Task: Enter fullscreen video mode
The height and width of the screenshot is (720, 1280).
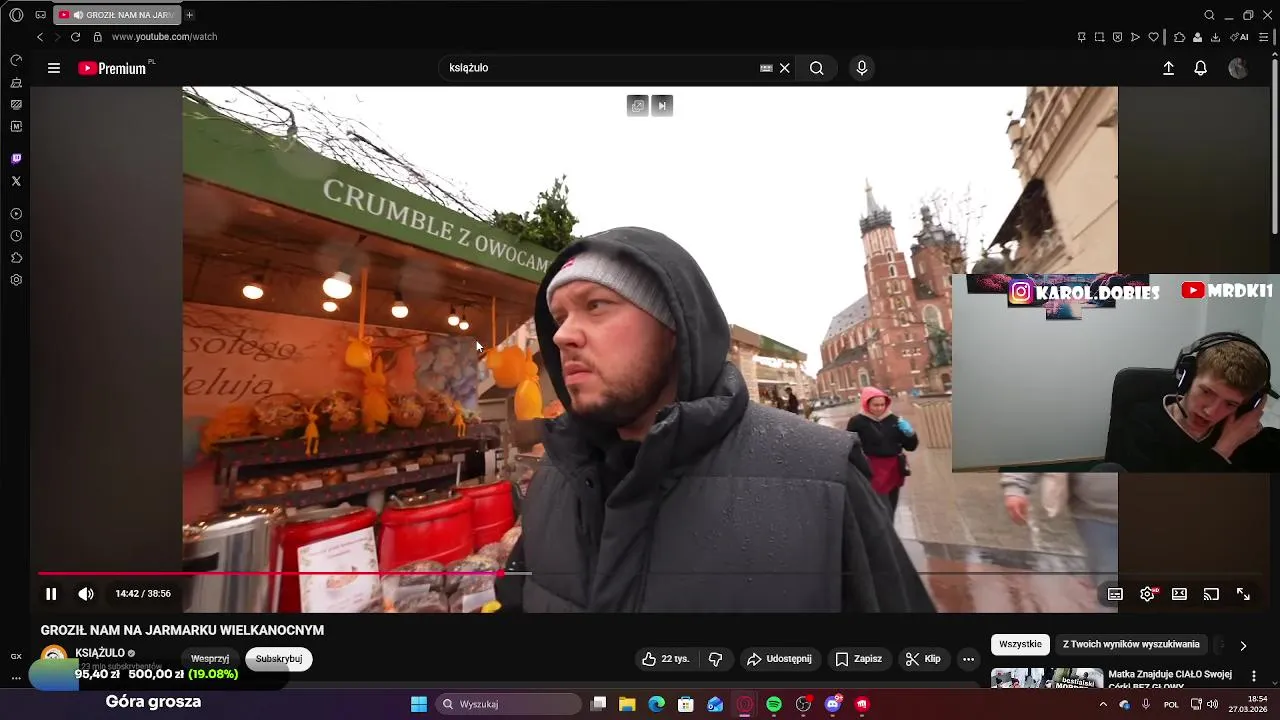Action: tap(1243, 594)
